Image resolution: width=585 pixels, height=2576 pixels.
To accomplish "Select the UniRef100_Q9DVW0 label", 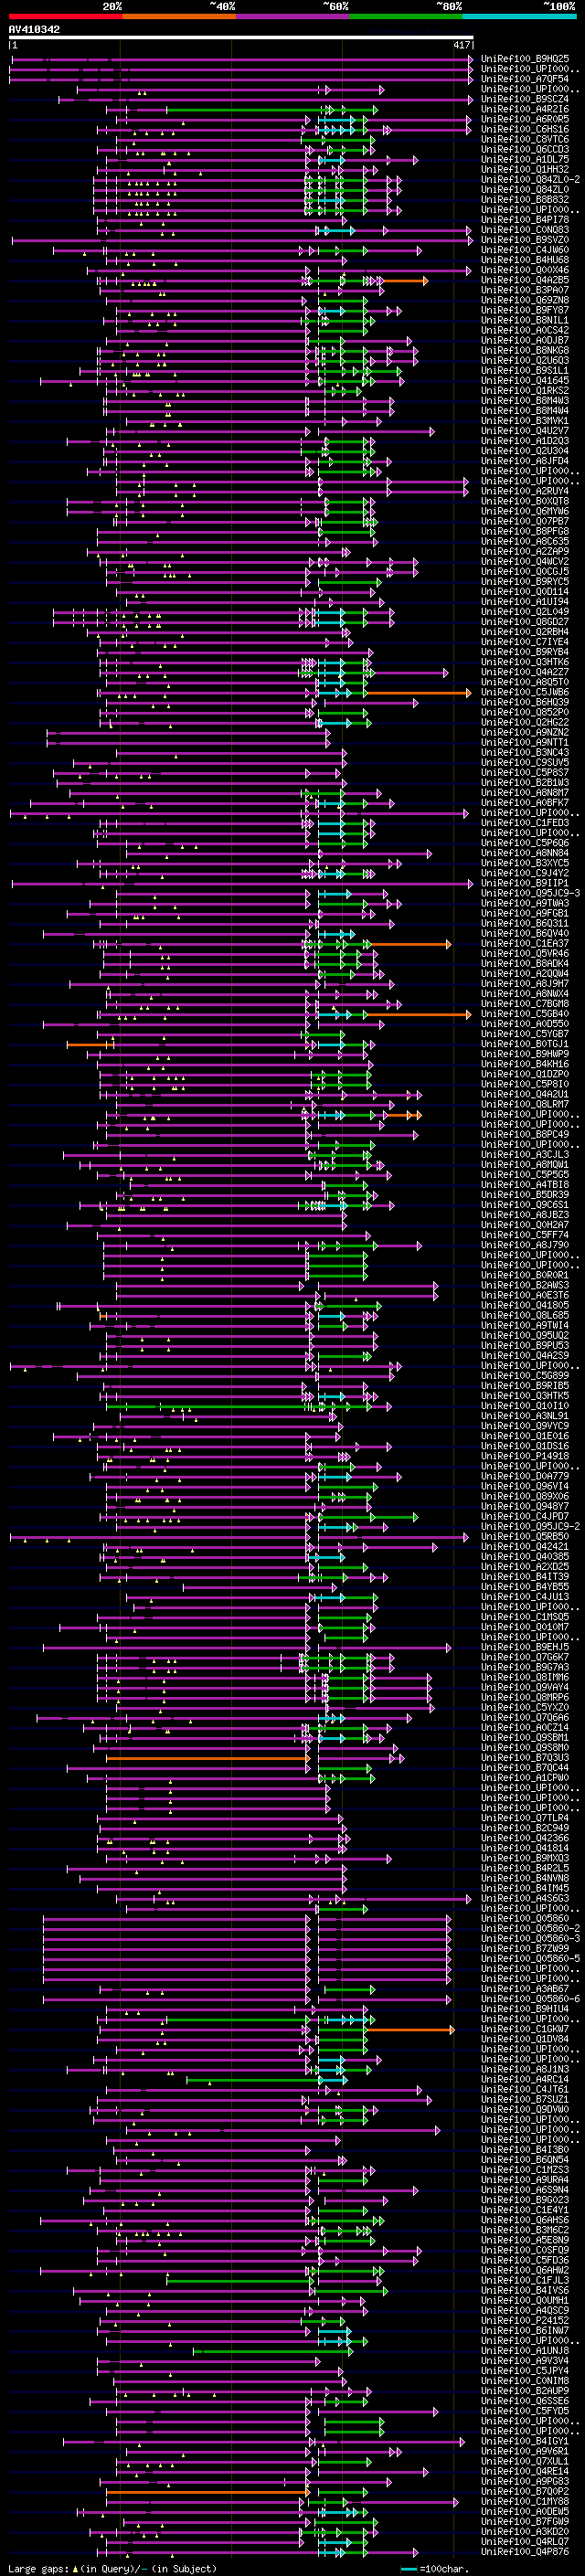I will 525,2108.
